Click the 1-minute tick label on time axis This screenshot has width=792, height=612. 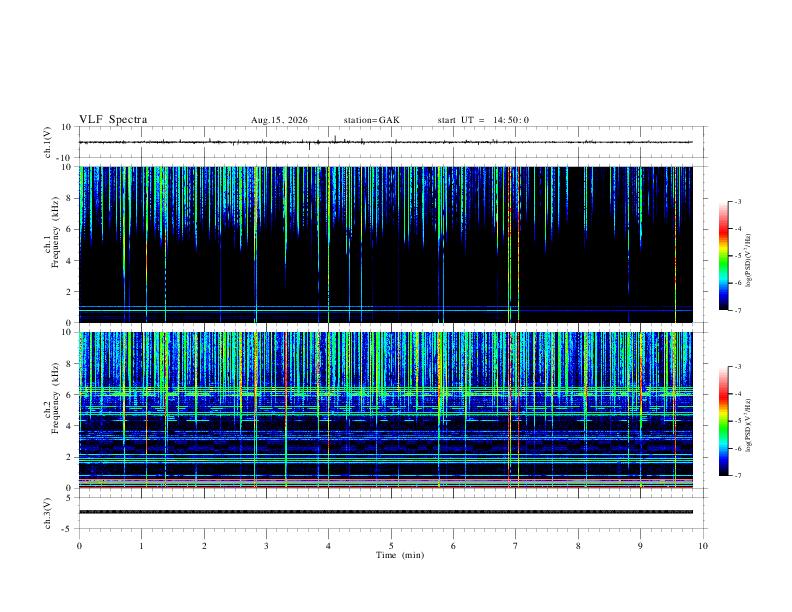[142, 546]
